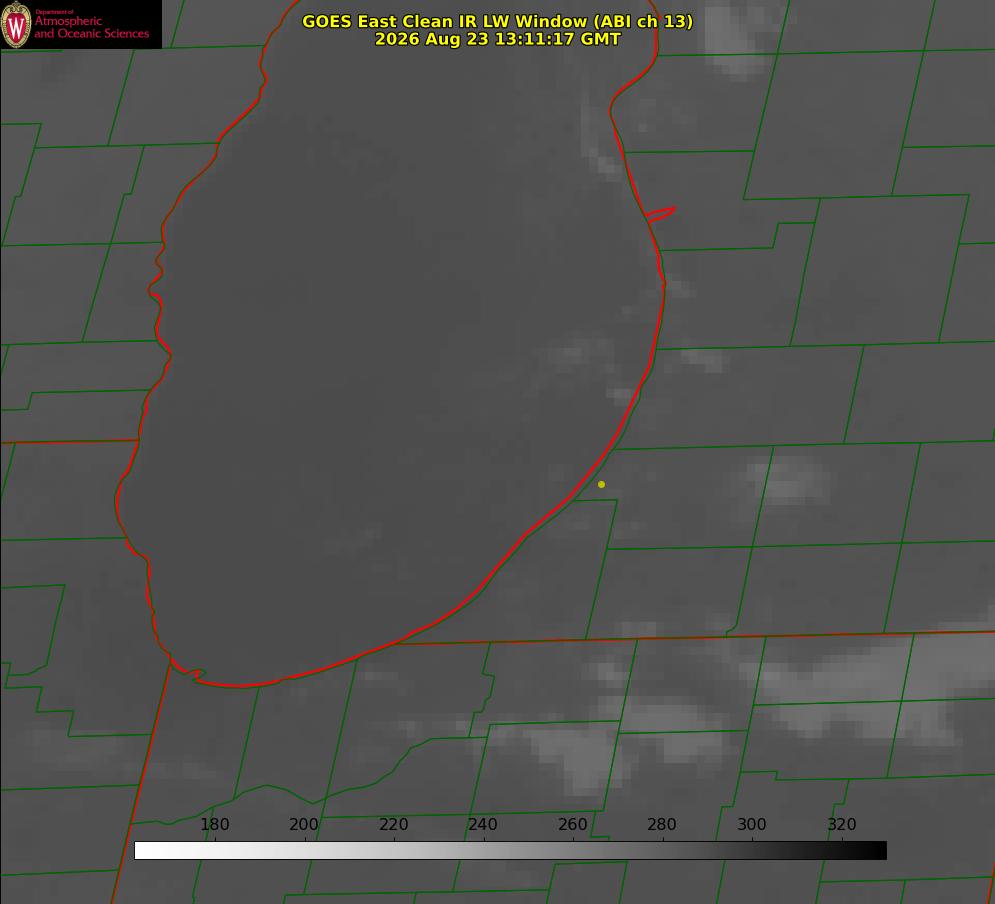
Task: Click the small red inlet at the lake's southern tip
Action: 190,672
